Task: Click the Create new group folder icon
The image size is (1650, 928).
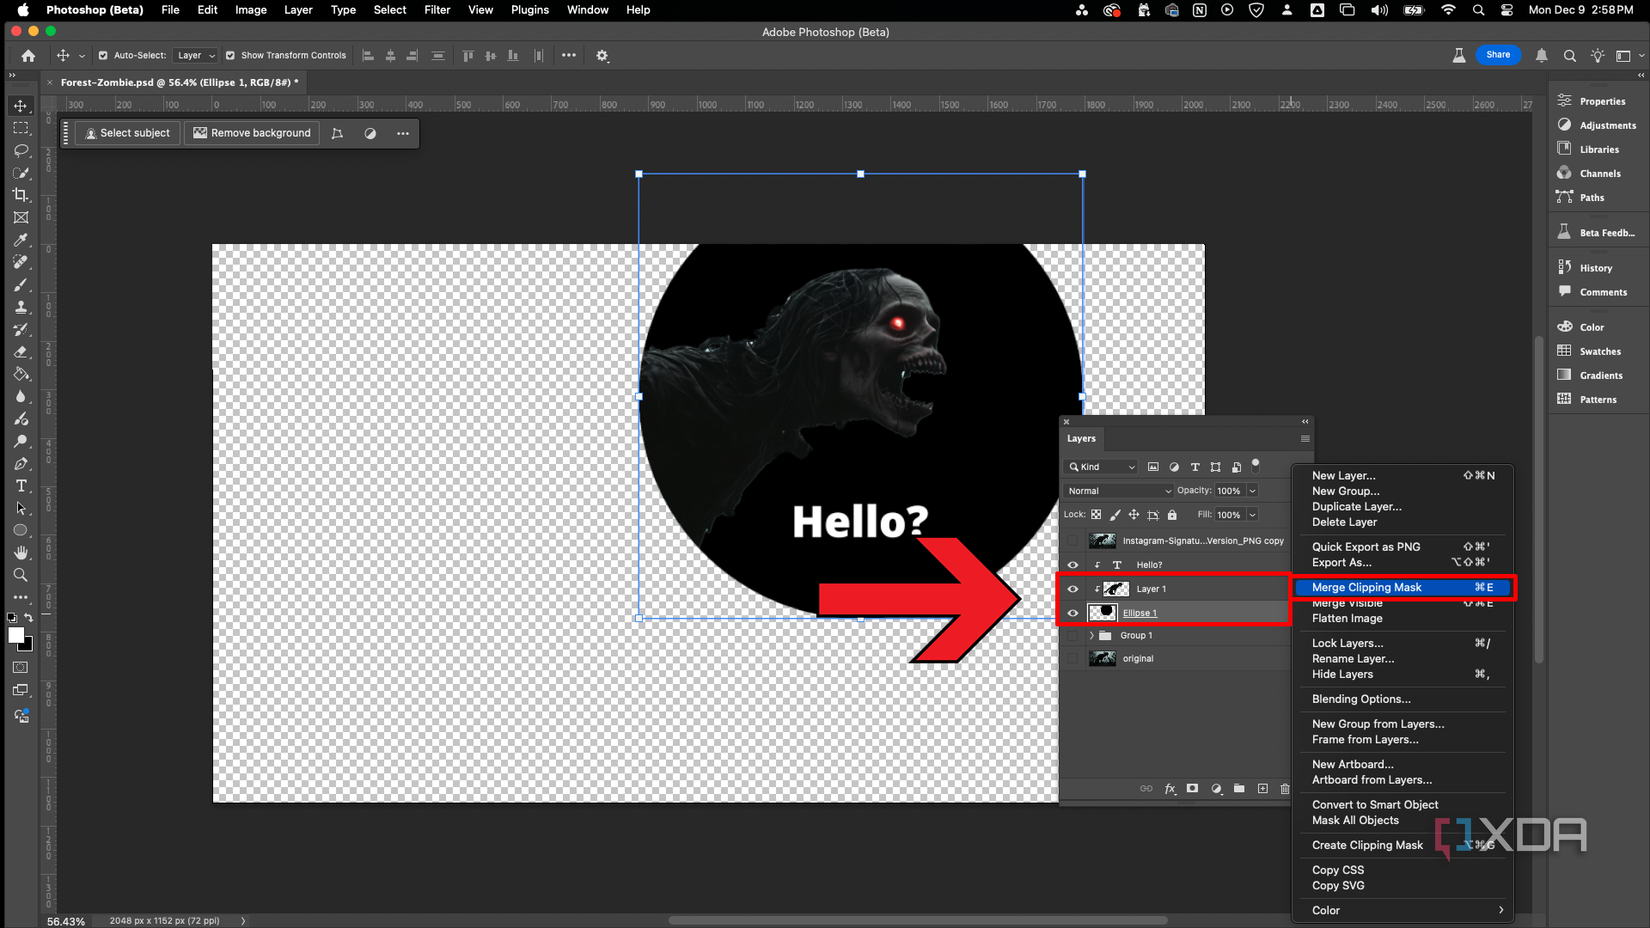Action: 1239,789
